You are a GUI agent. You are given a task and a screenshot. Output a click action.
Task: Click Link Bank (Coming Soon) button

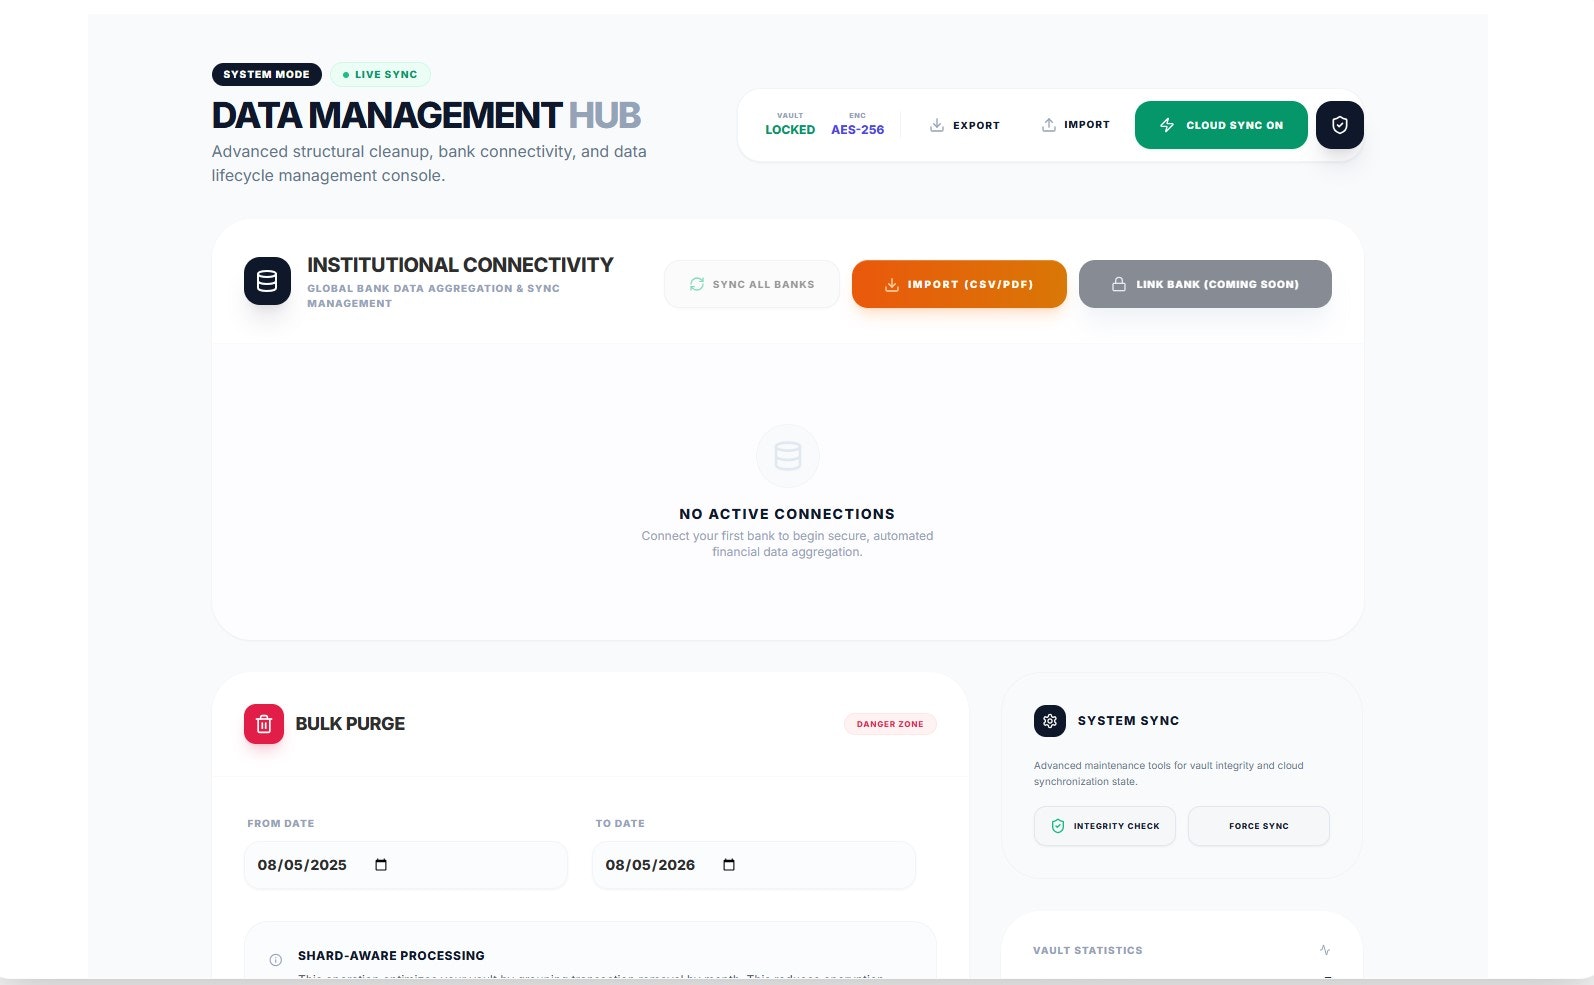(1205, 284)
